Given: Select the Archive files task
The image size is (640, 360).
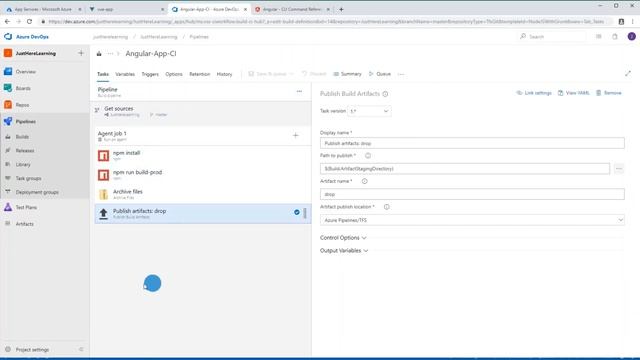Looking at the screenshot, I should click(x=203, y=194).
